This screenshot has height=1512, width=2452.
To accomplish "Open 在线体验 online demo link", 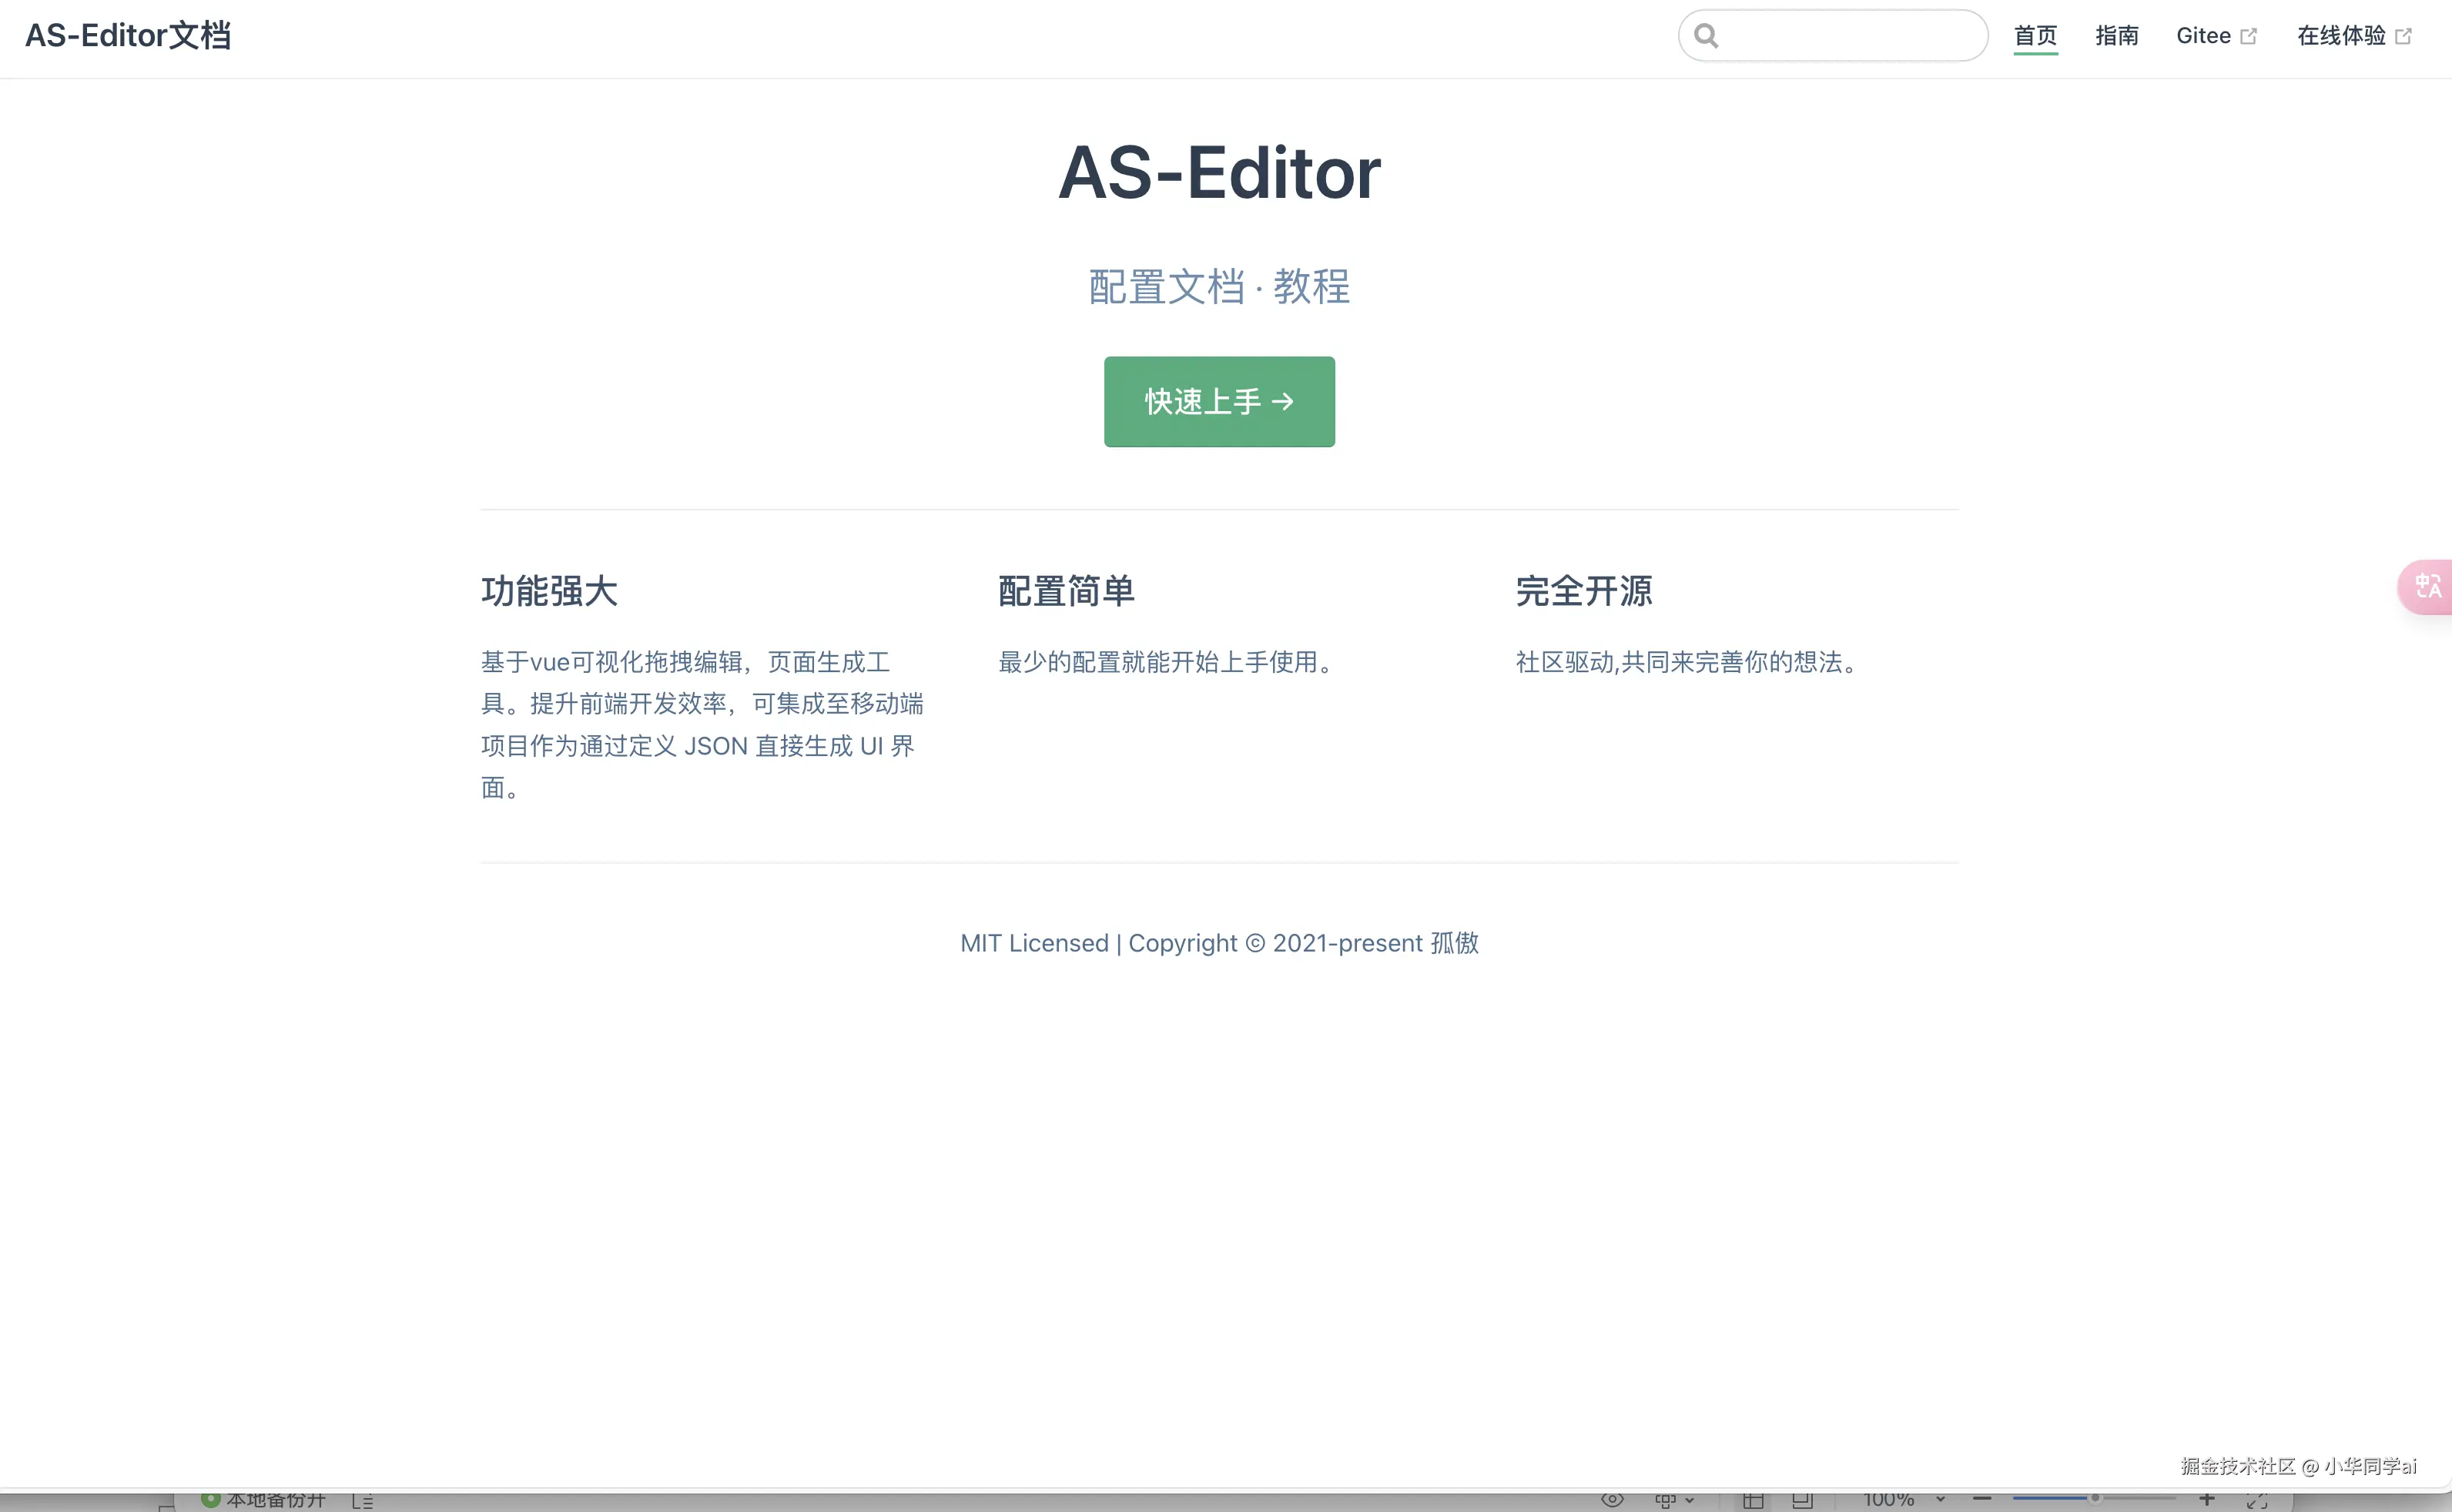I will 2341,36.
